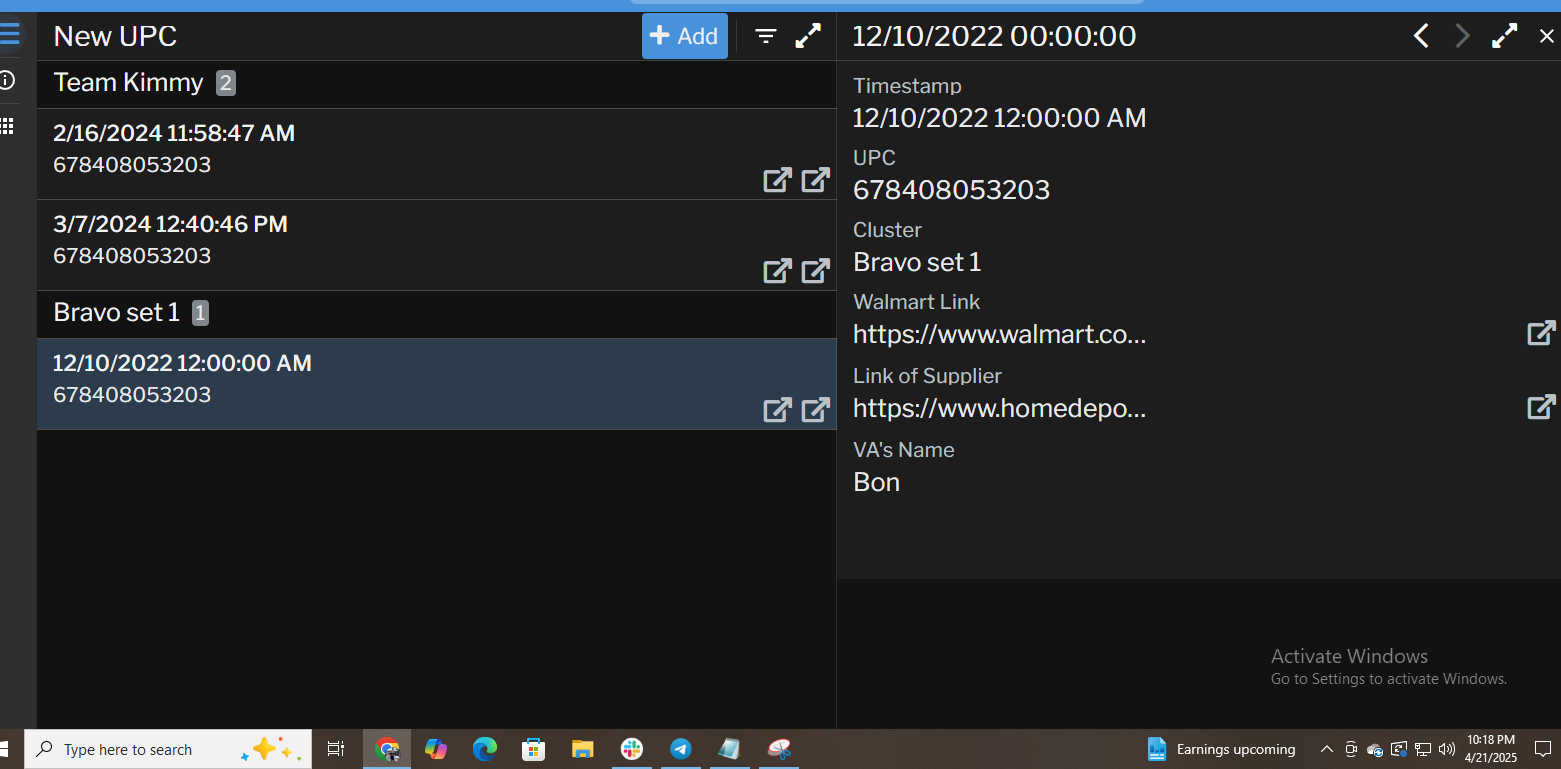Collapse the Bravo set 1 group header

pos(117,313)
